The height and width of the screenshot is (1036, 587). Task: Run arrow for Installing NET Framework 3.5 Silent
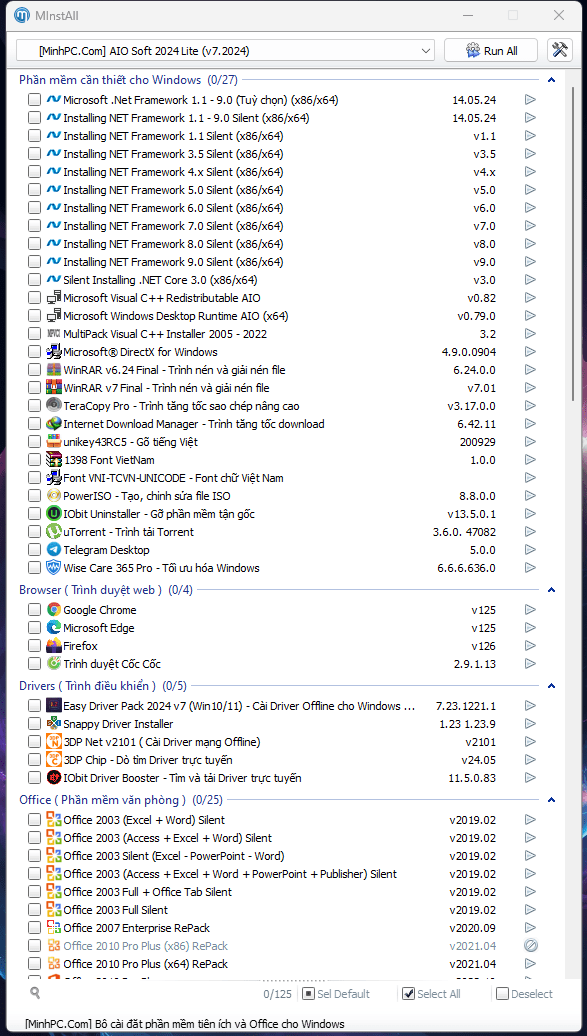click(530, 154)
